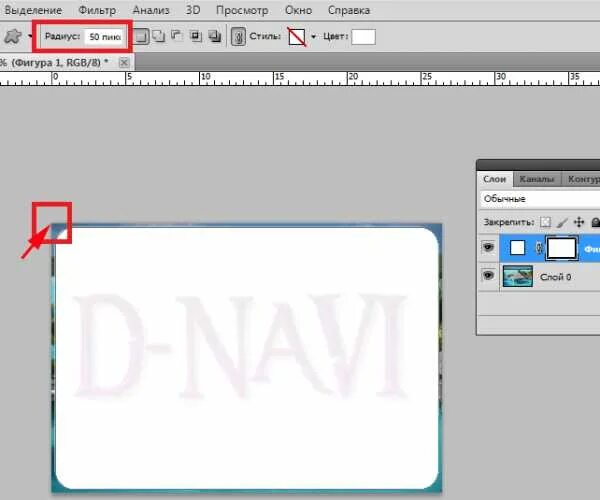Open the Справка menu

[349, 10]
